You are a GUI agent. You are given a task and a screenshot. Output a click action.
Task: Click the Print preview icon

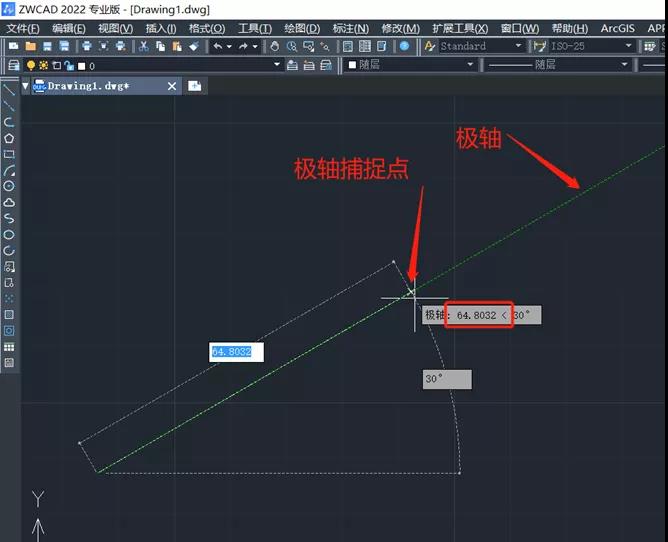[104, 46]
